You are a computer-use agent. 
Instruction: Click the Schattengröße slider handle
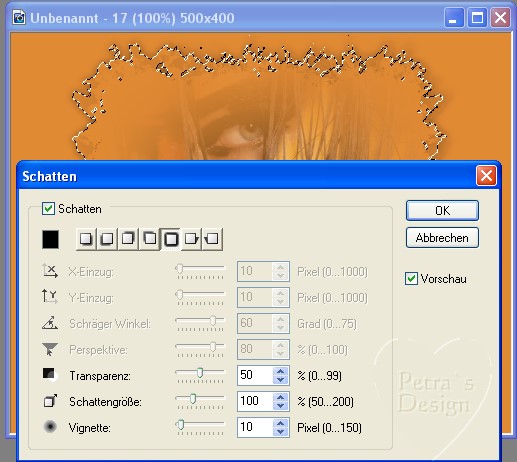[193, 398]
